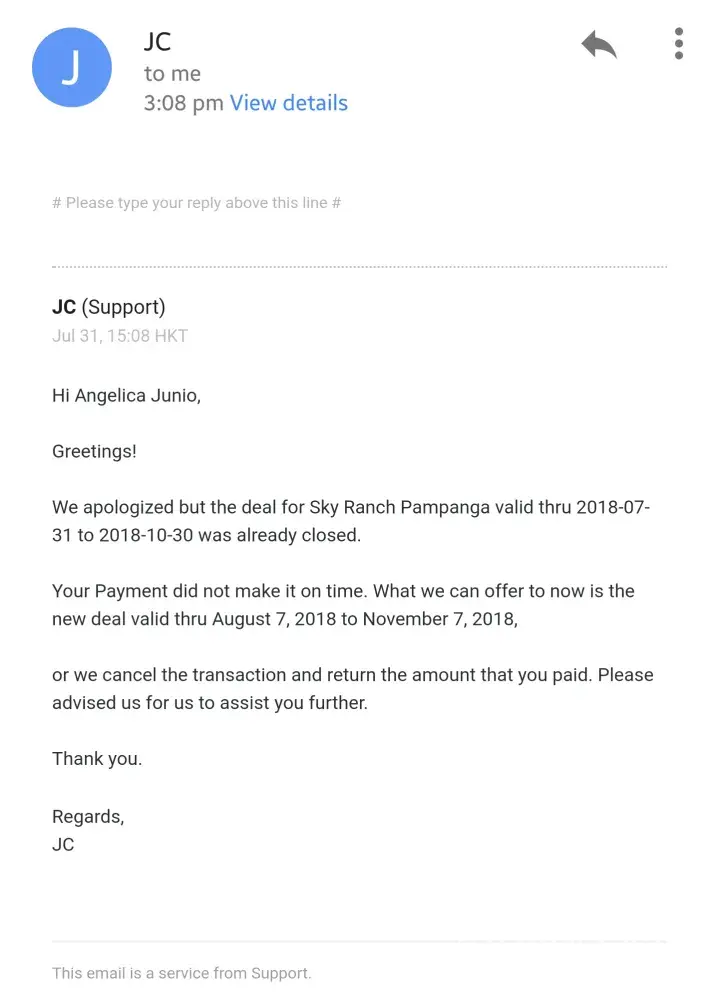
Task: Click the 'Greetings!' text
Action: [x=94, y=451]
